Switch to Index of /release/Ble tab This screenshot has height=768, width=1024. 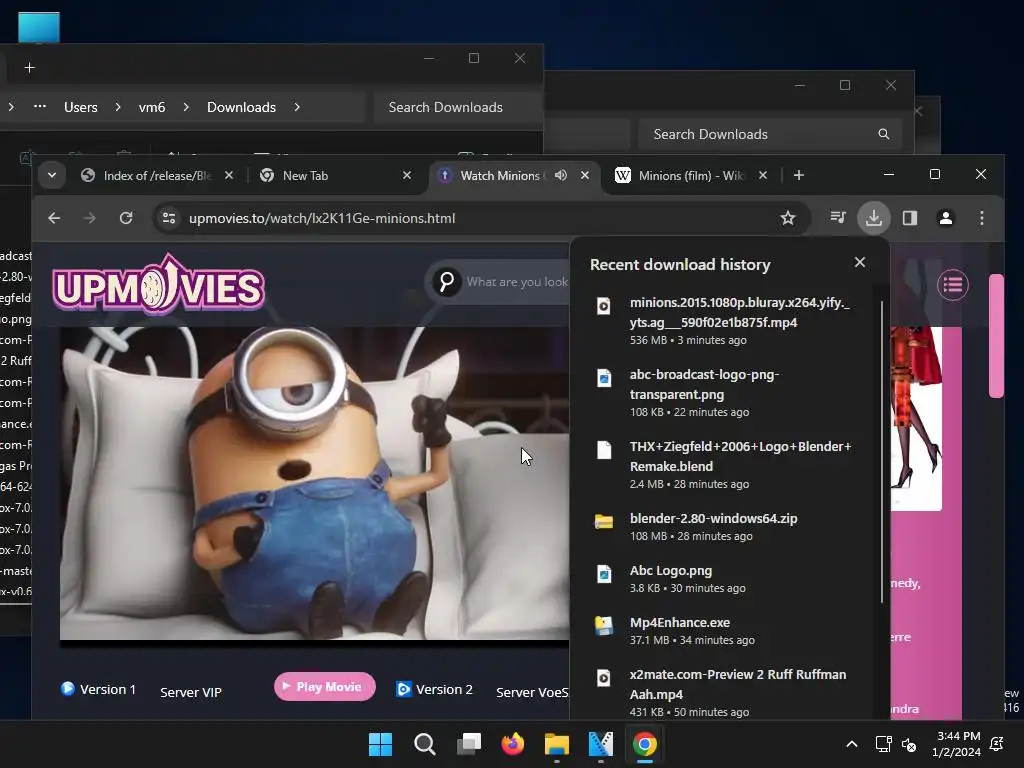[x=157, y=176]
